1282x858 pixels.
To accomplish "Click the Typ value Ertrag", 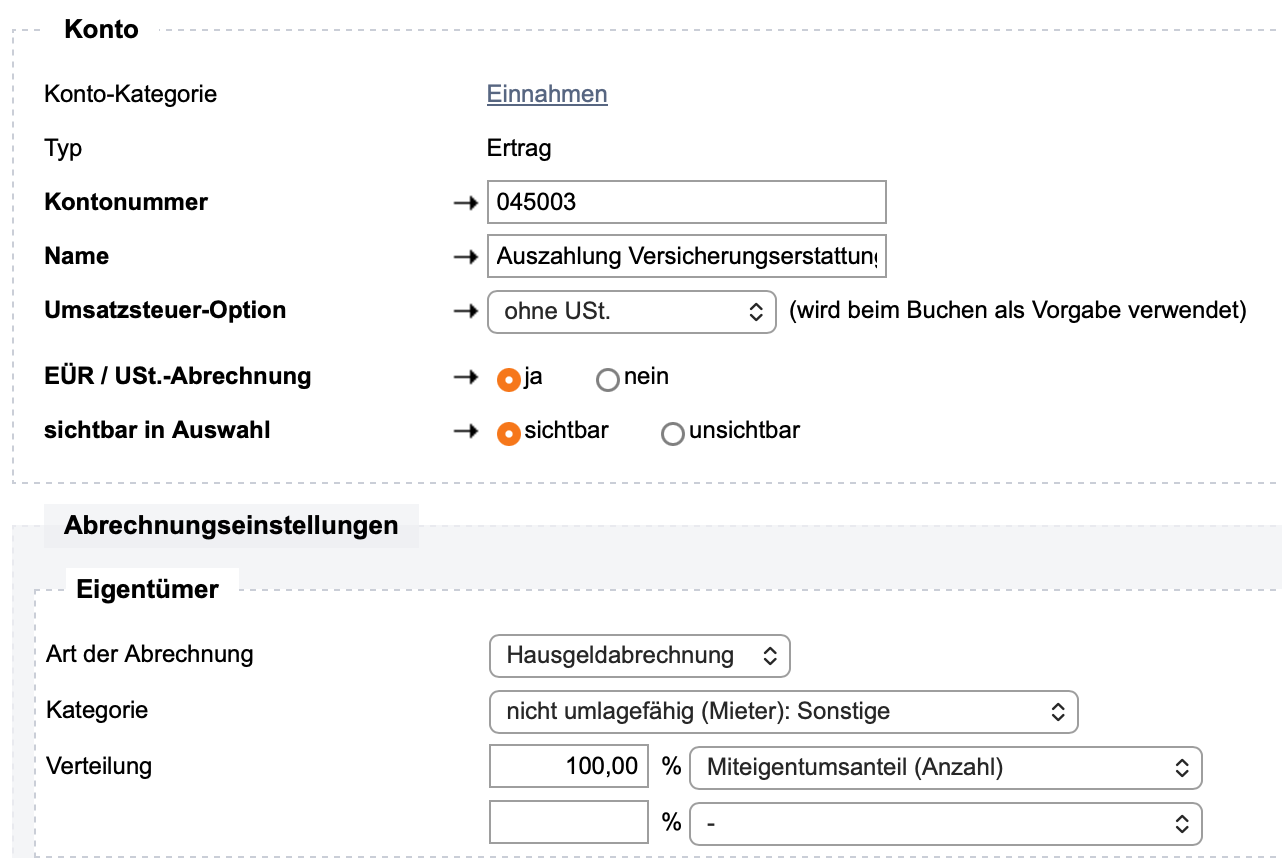I will [519, 149].
